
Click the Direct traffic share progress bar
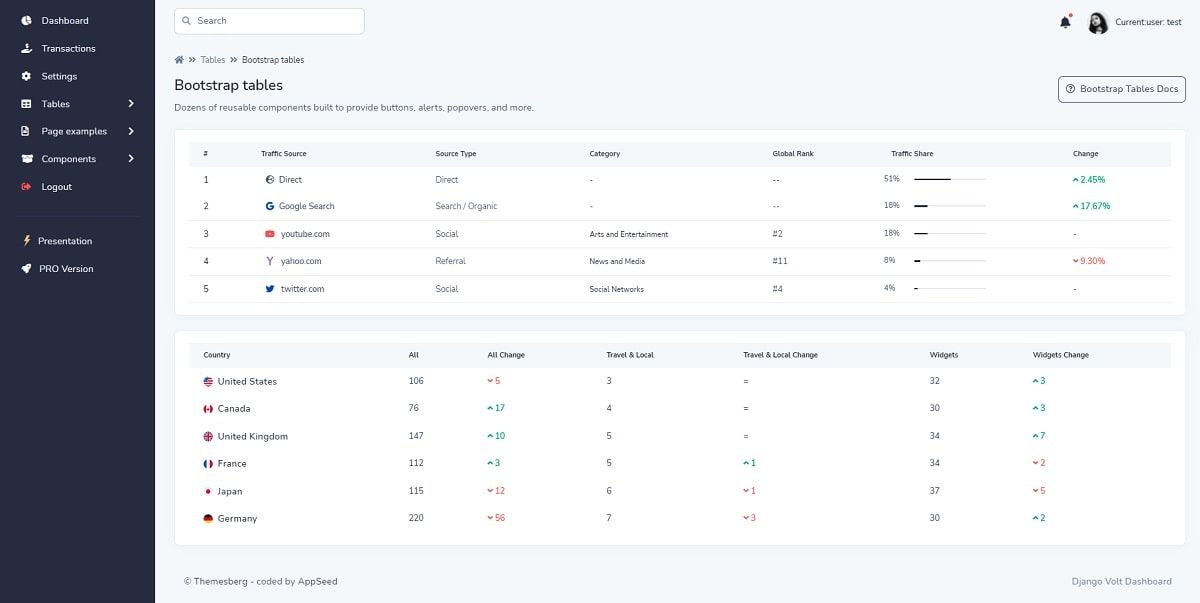[x=949, y=181]
